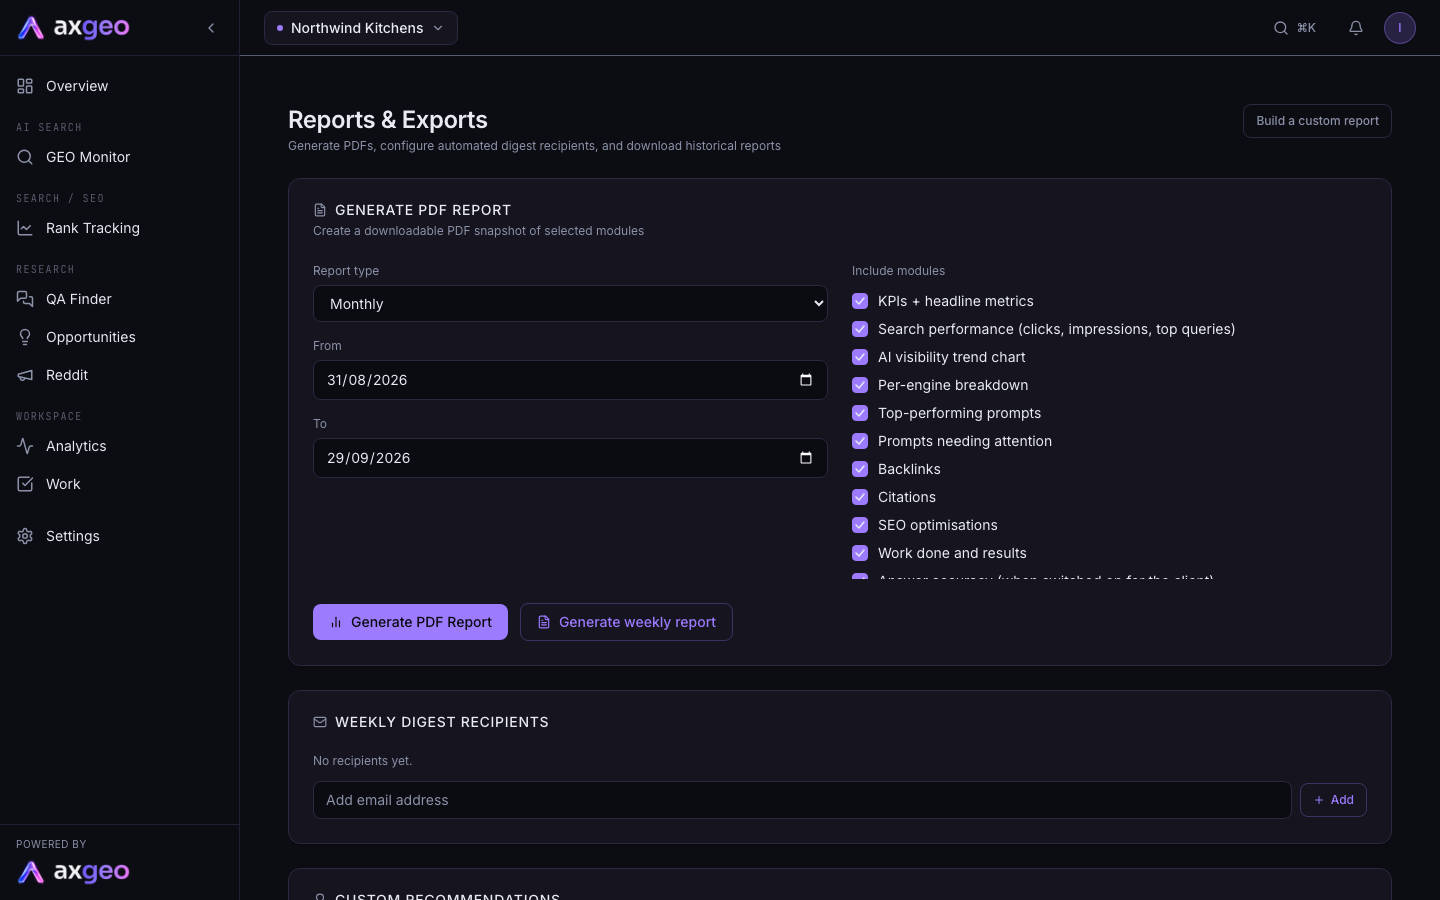
Task: Open the Report type Monthly dropdown
Action: tap(570, 304)
